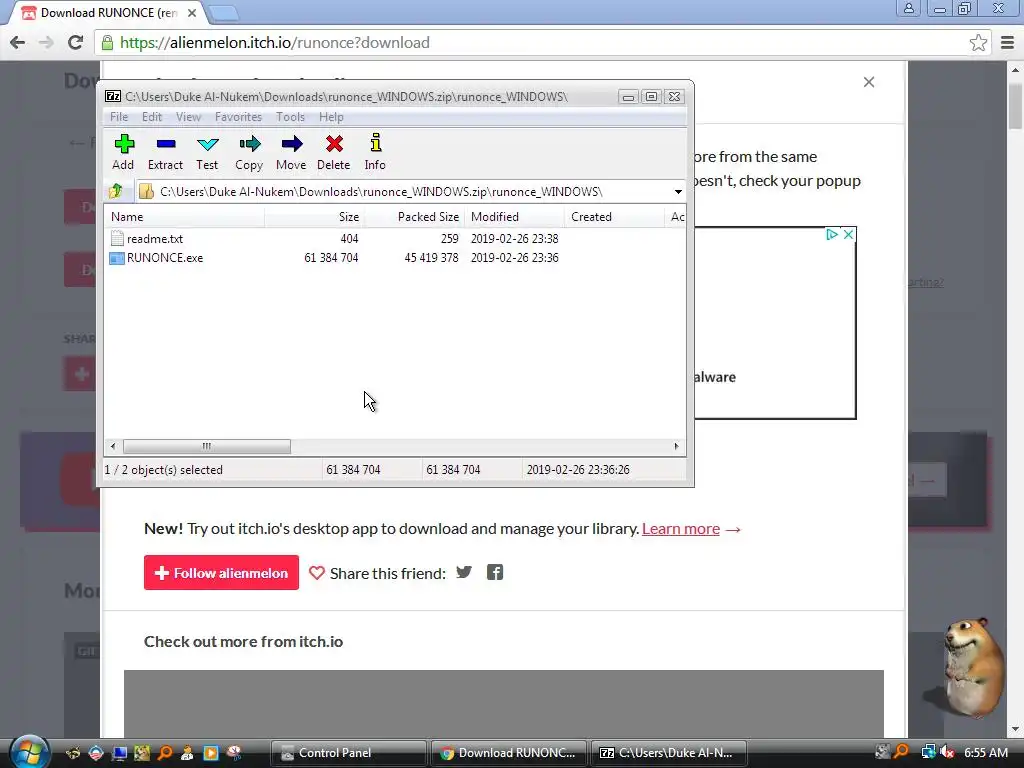The height and width of the screenshot is (768, 1024).
Task: Go up one folder level in 7-Zip
Action: coord(116,191)
